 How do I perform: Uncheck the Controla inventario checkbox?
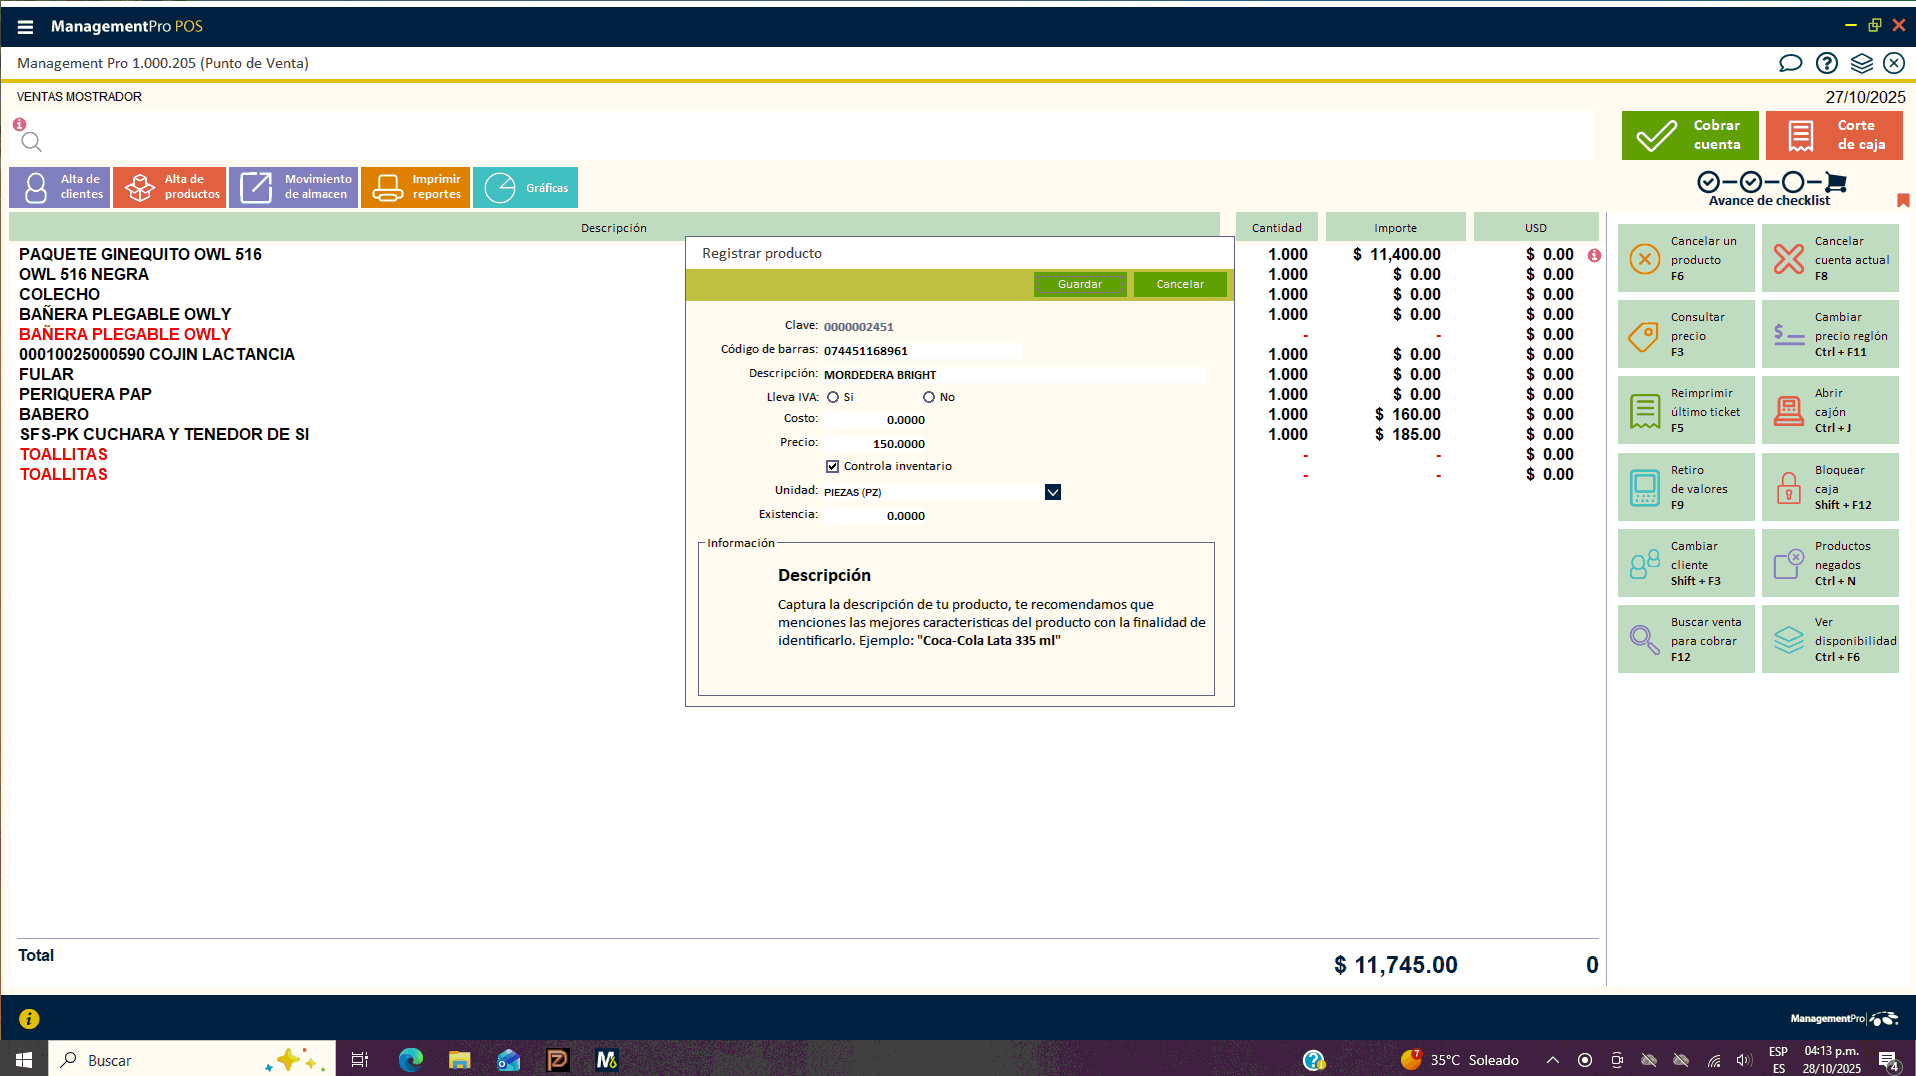pyautogui.click(x=832, y=466)
